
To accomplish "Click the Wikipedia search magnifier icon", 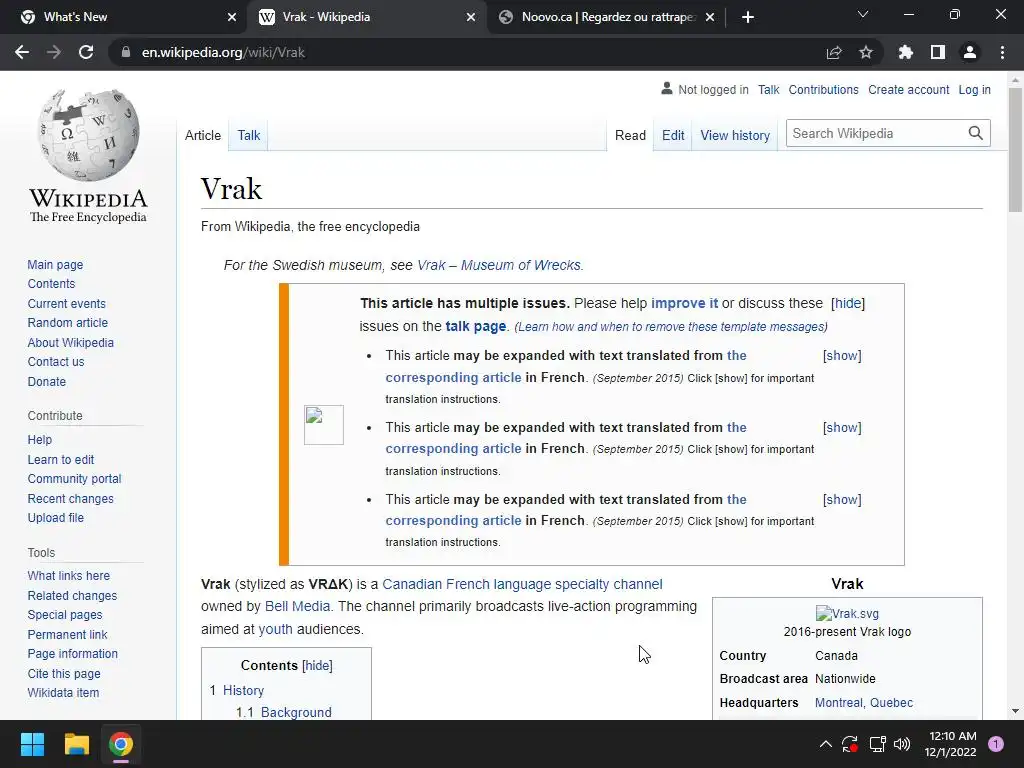I will 976,133.
